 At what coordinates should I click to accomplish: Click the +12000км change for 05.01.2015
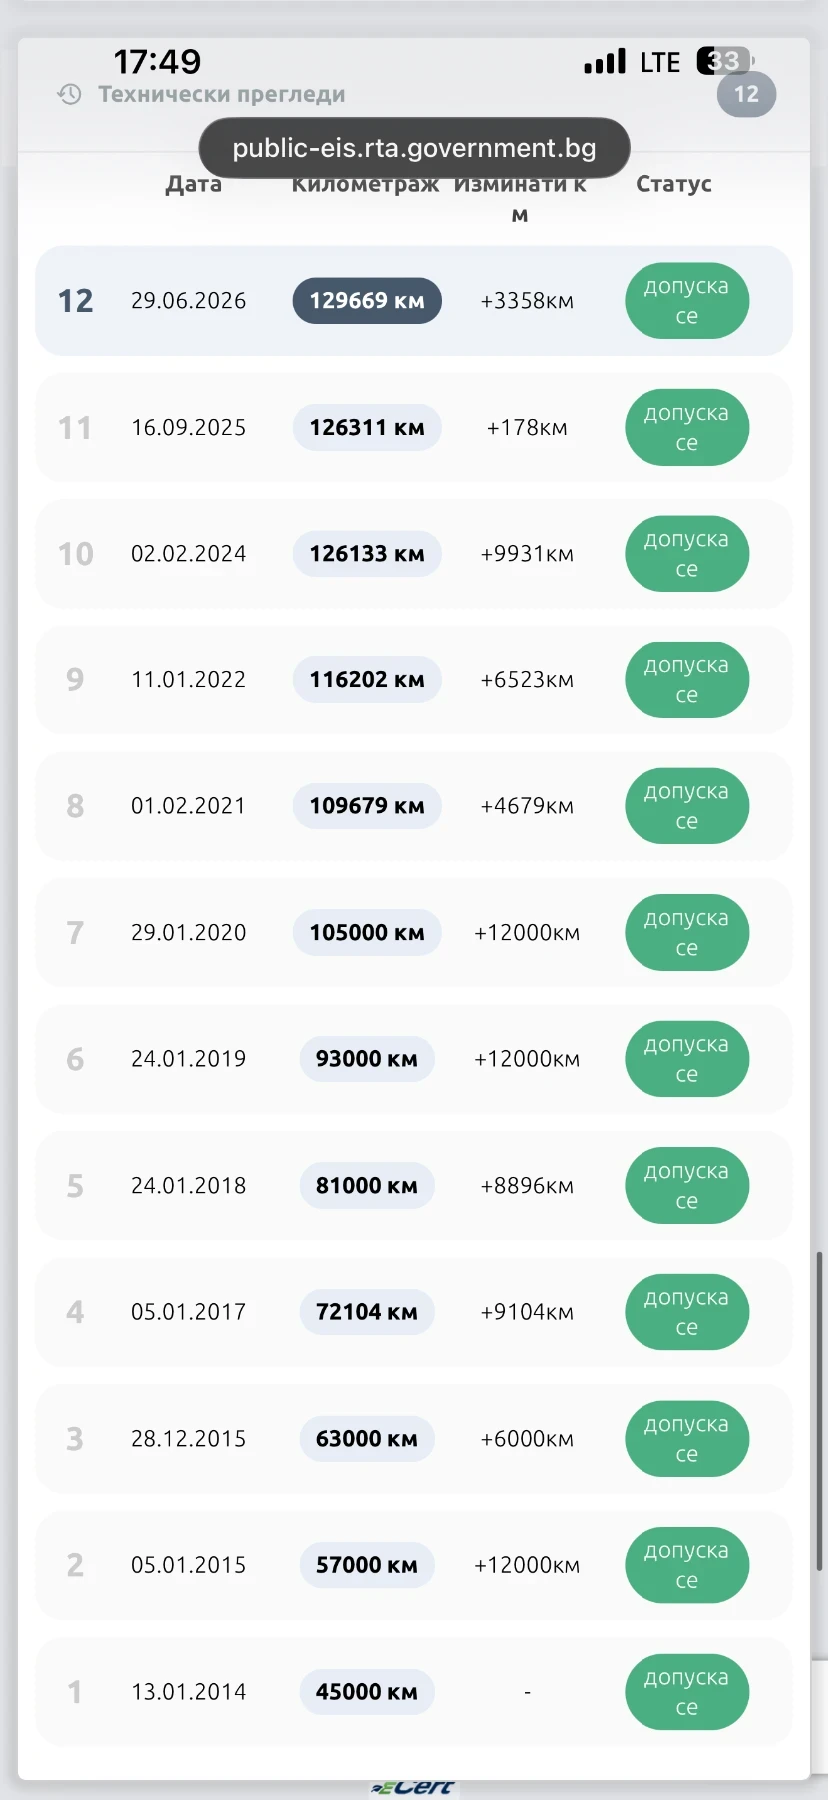click(x=527, y=1565)
